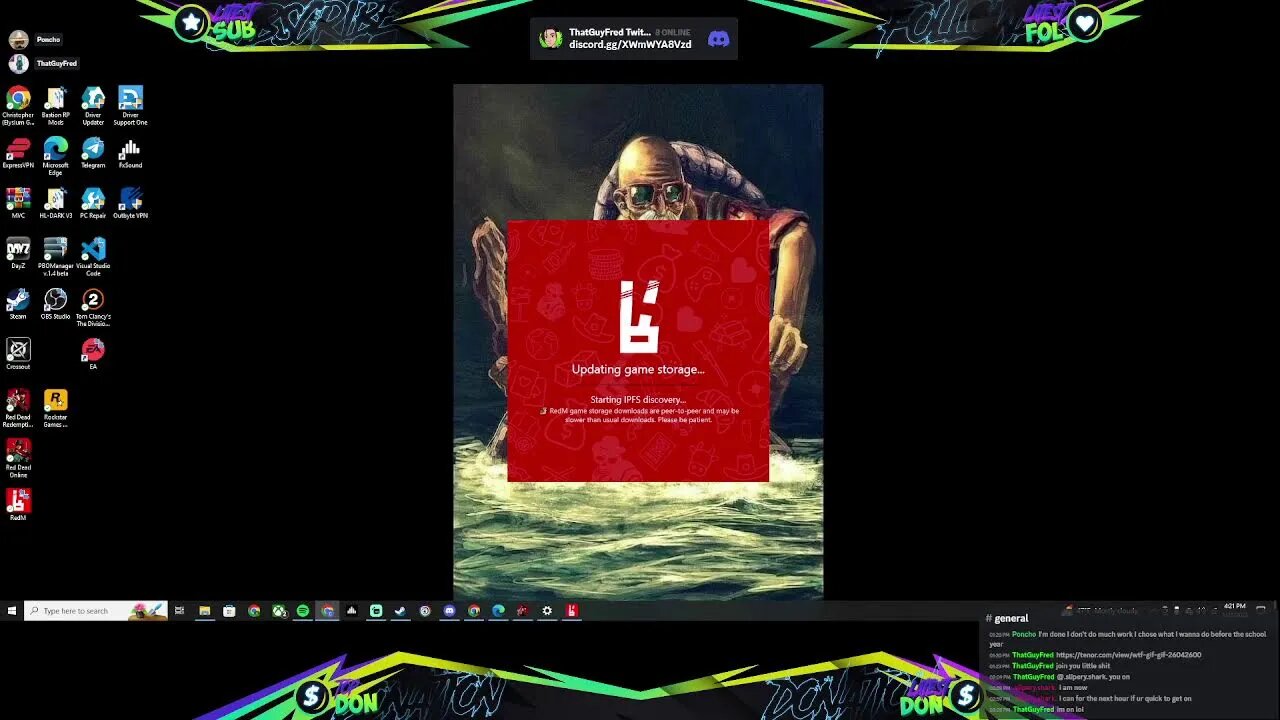Click the 'Updating game storage...' text

(x=638, y=370)
